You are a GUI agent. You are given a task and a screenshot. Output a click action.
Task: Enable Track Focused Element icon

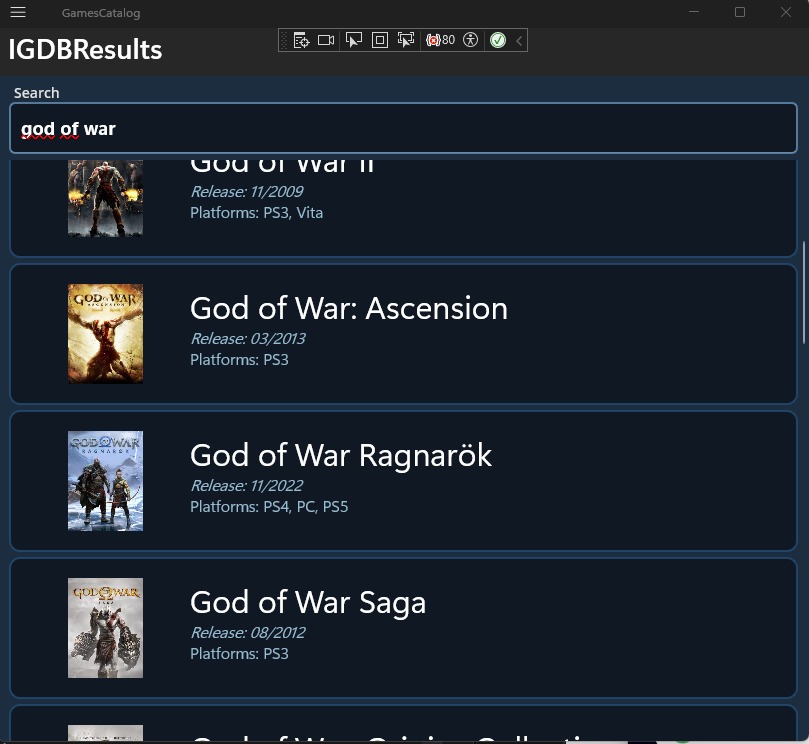pos(406,40)
